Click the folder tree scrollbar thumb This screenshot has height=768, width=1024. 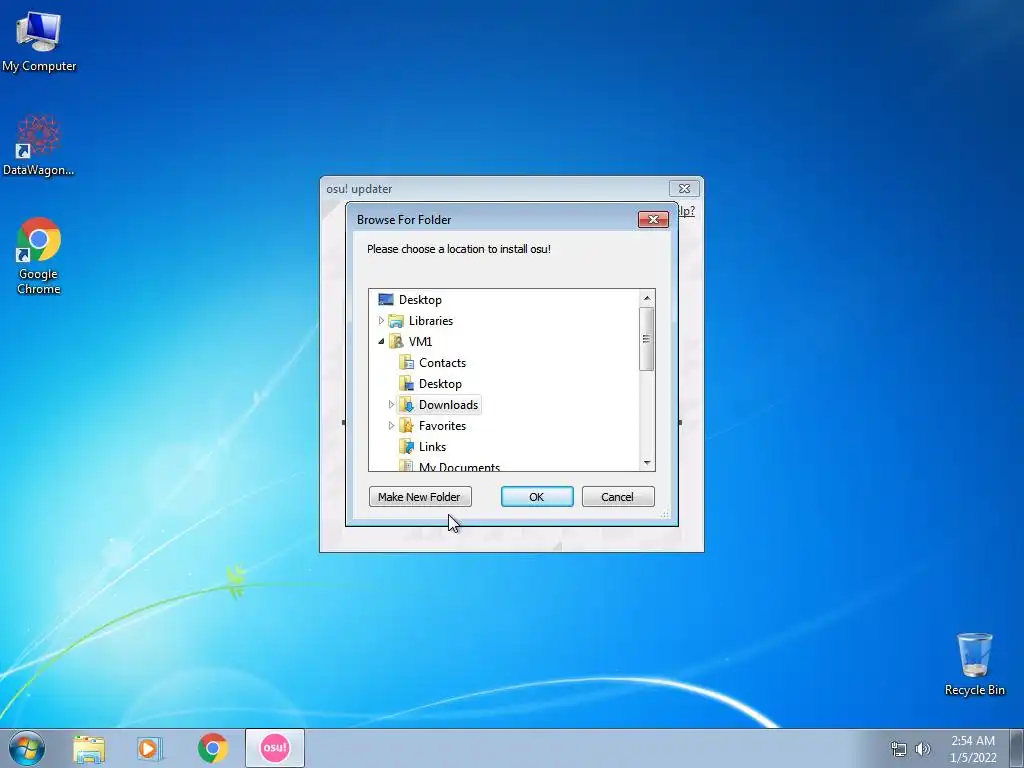647,338
